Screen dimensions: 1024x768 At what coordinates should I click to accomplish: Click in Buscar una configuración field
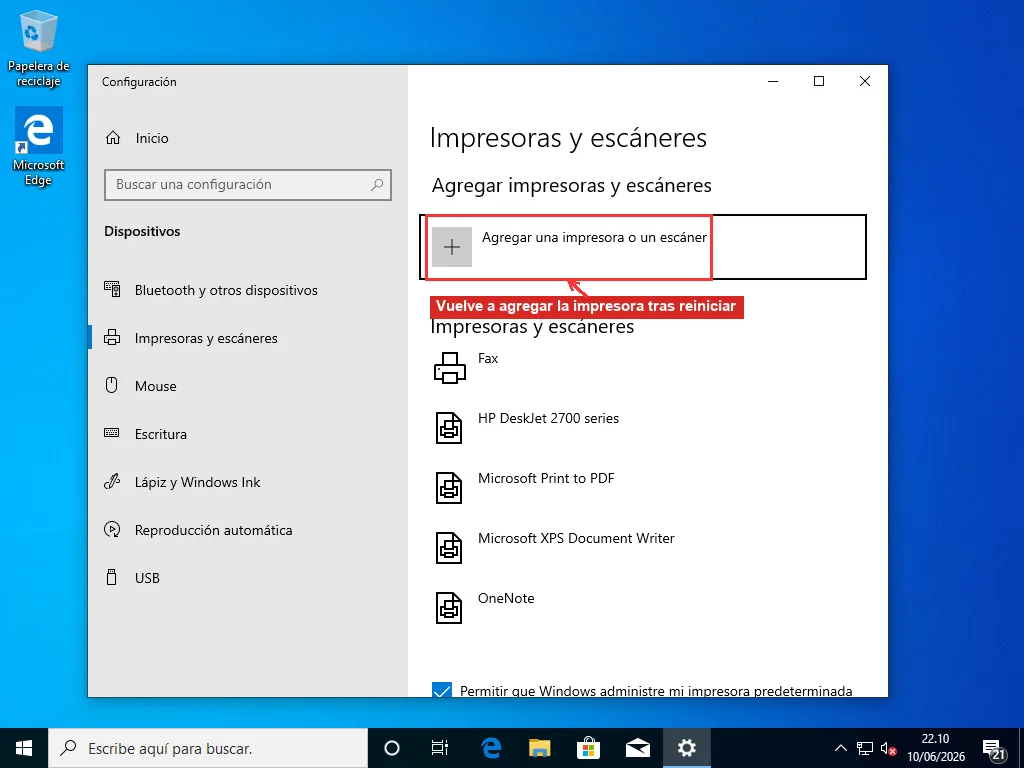tap(248, 185)
